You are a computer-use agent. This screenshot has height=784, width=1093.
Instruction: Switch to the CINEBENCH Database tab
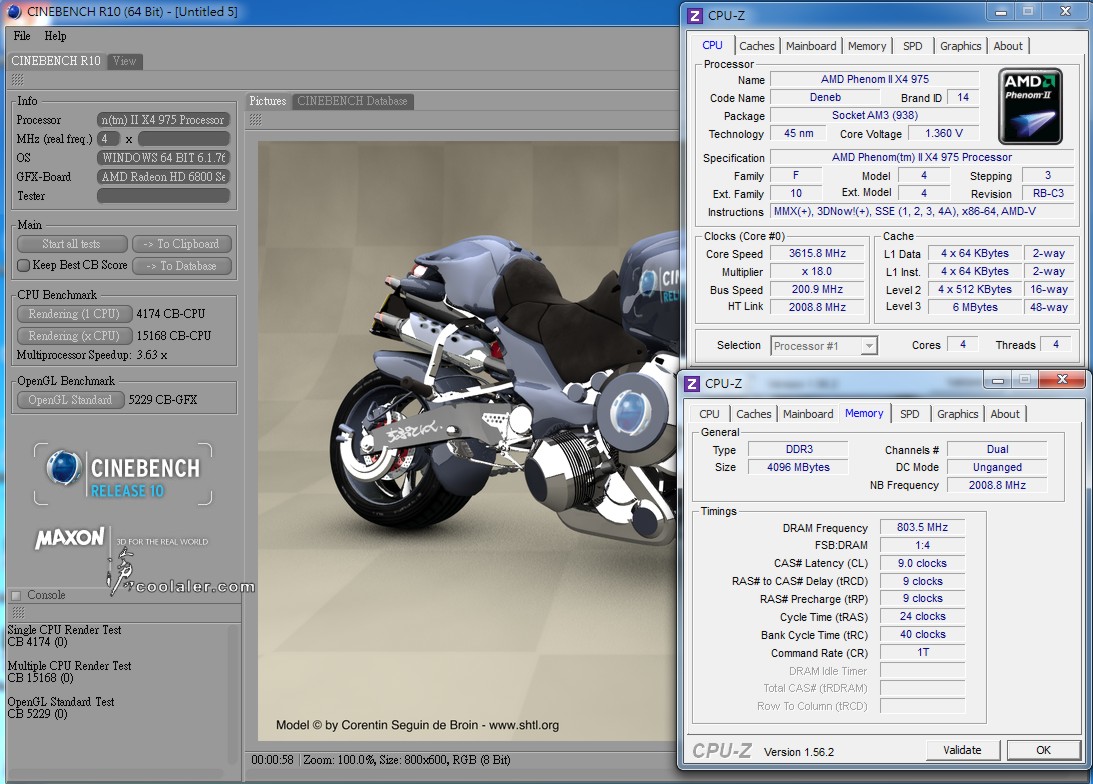352,101
